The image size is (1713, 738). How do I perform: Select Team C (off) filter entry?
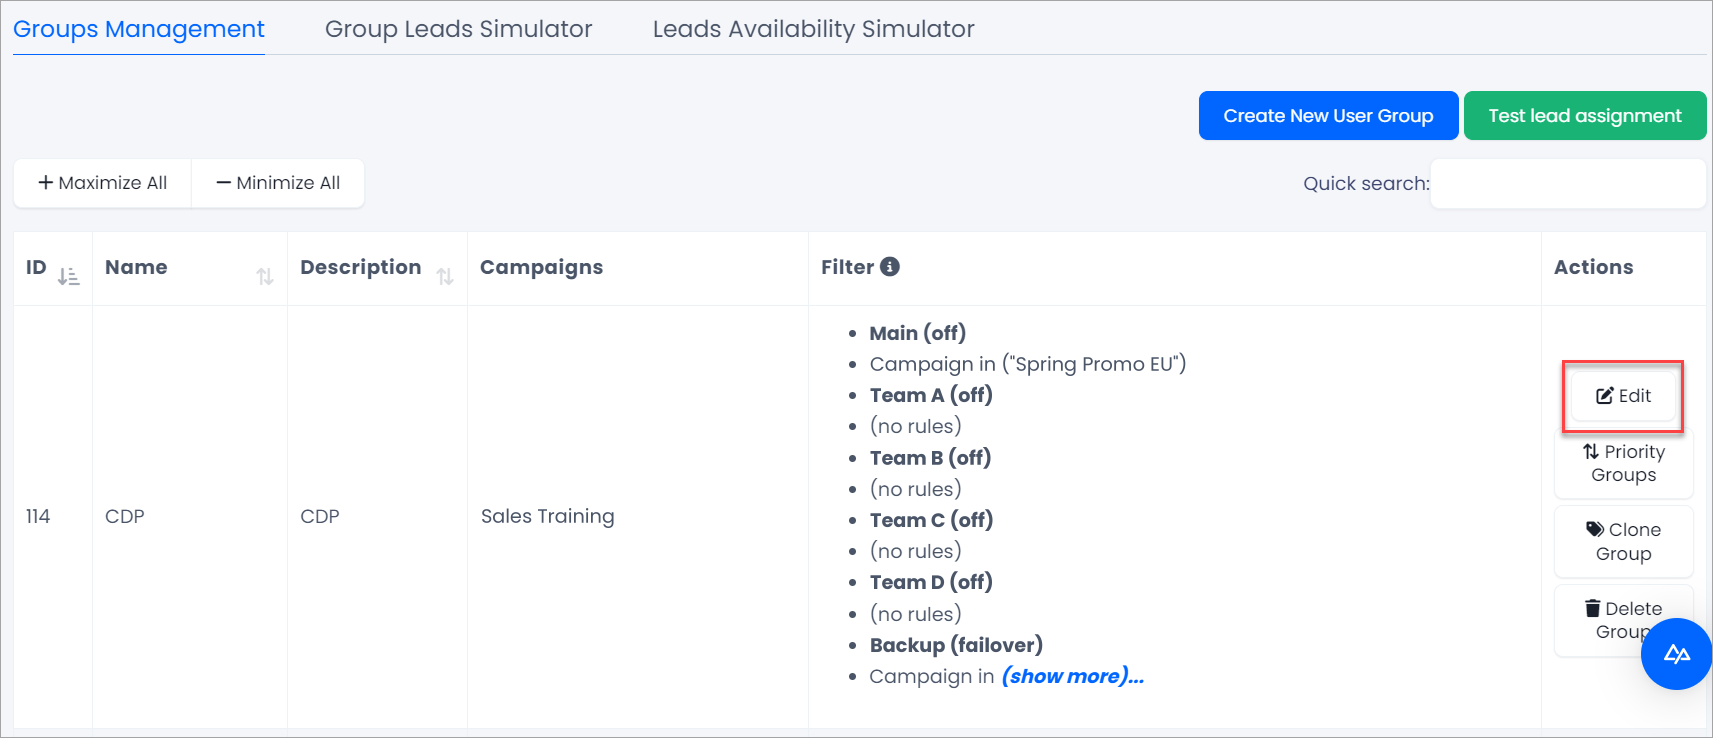pyautogui.click(x=931, y=520)
